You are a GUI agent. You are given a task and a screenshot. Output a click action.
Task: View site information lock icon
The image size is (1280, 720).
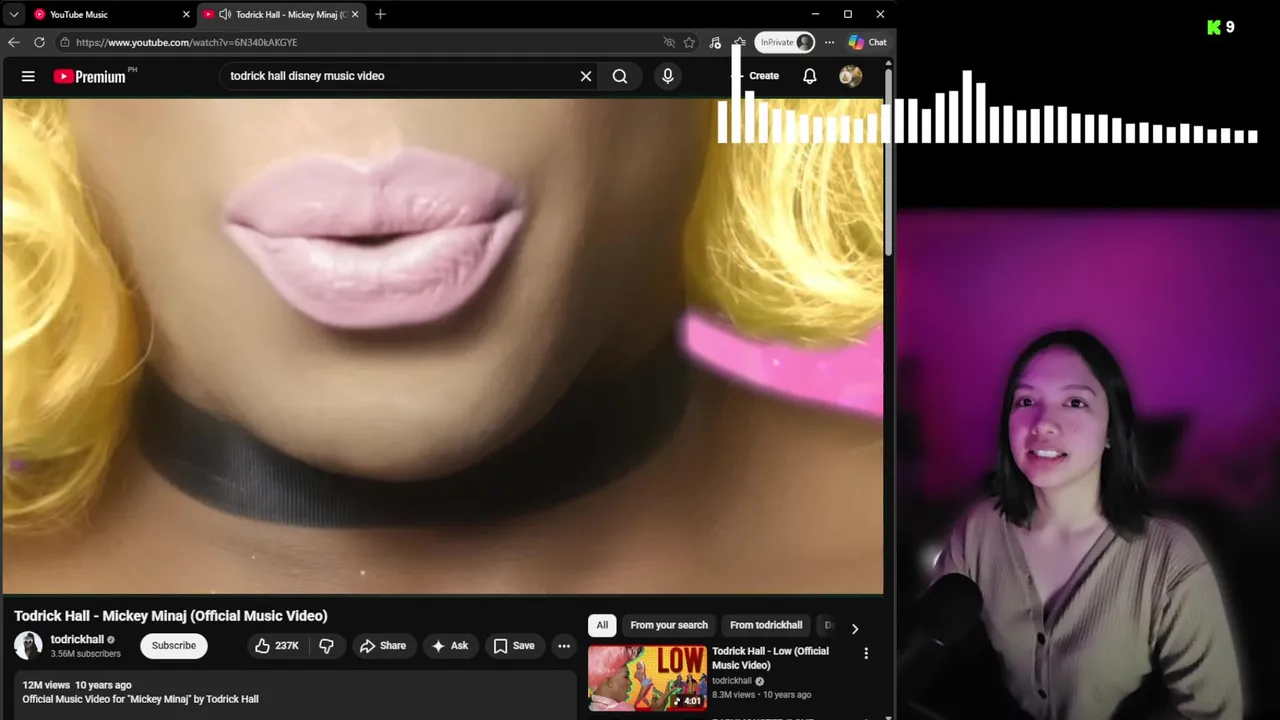pos(64,42)
